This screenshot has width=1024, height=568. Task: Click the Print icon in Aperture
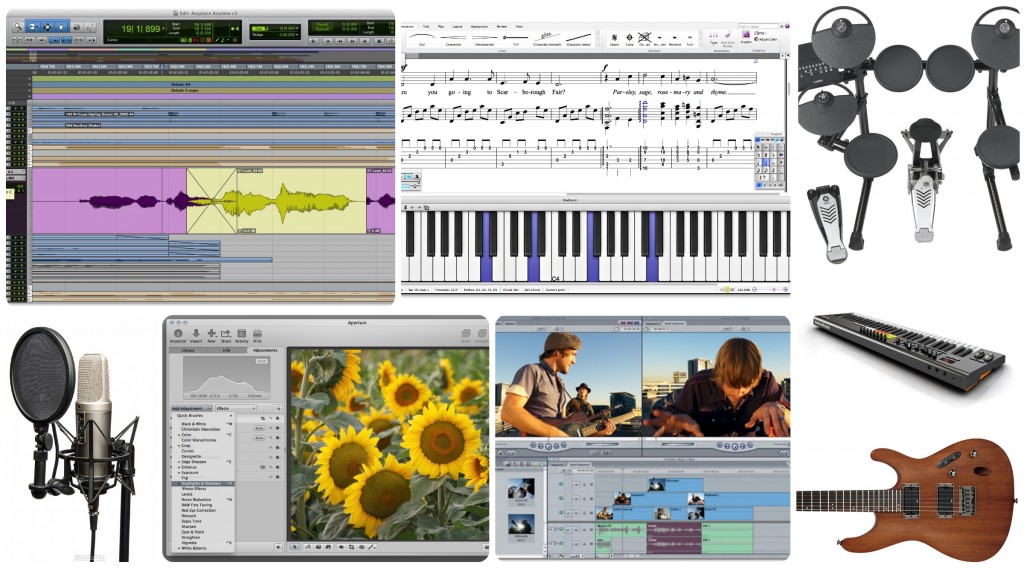257,336
